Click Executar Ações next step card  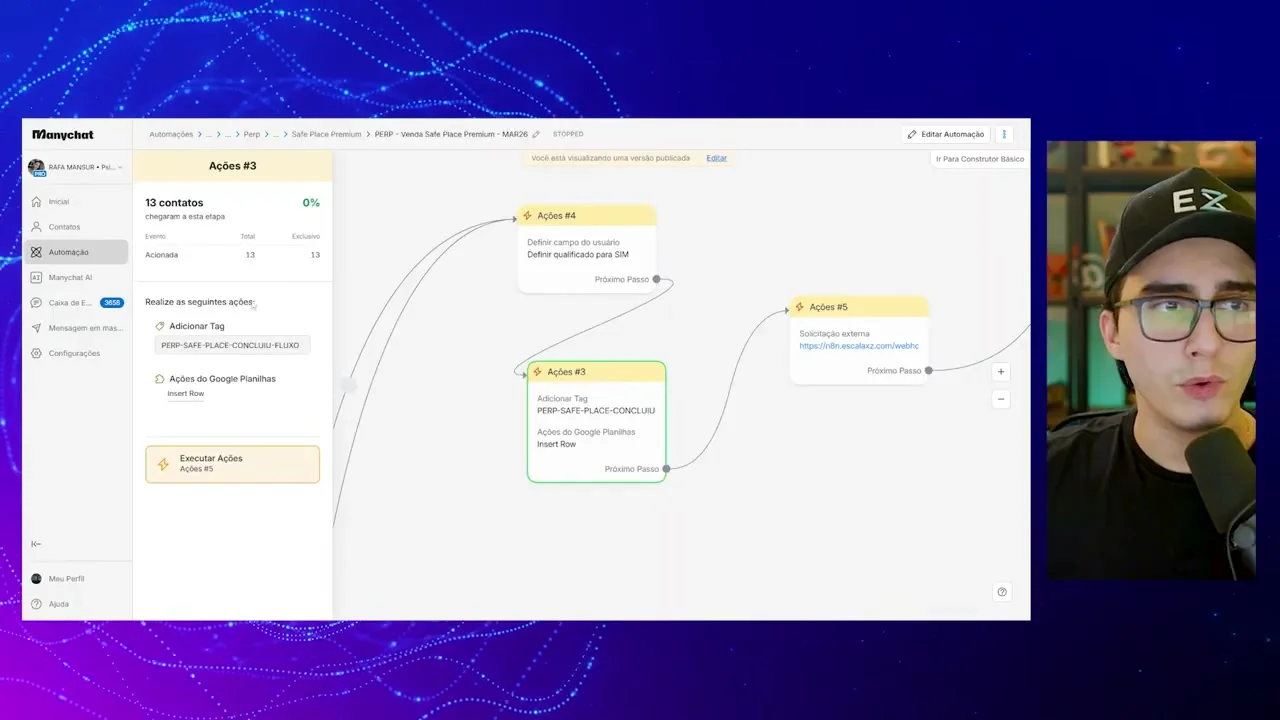coord(232,464)
